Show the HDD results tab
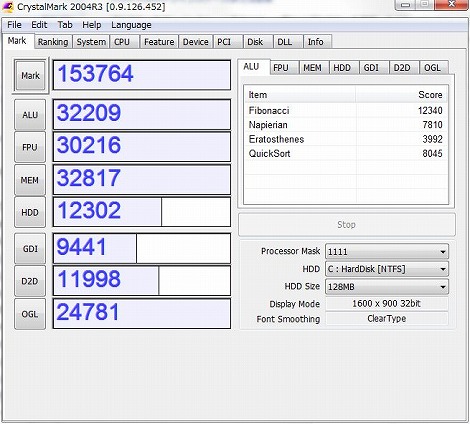The height and width of the screenshot is (424, 470). 344,68
